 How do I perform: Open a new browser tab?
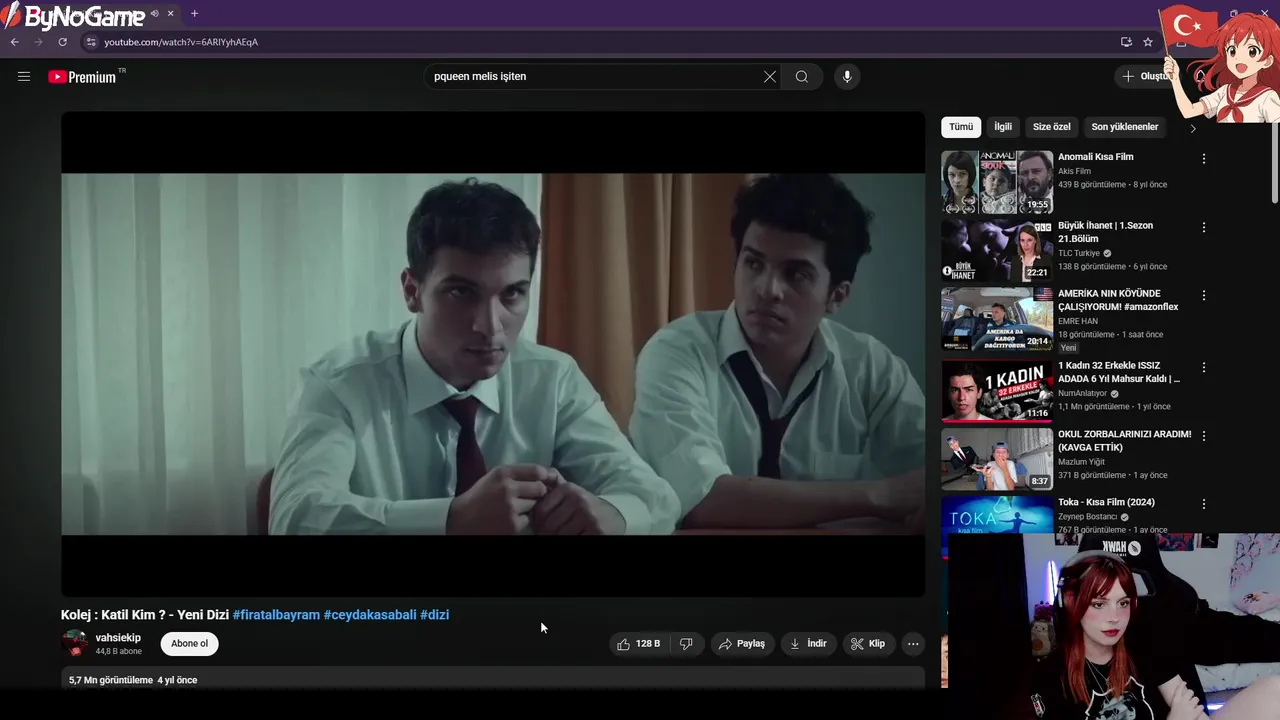(x=194, y=14)
